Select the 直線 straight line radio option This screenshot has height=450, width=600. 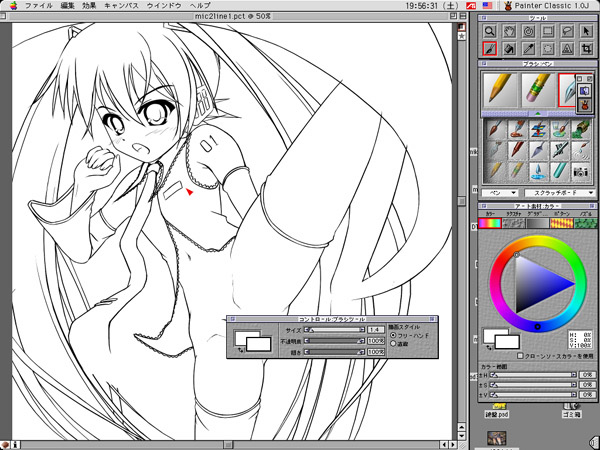tap(394, 343)
